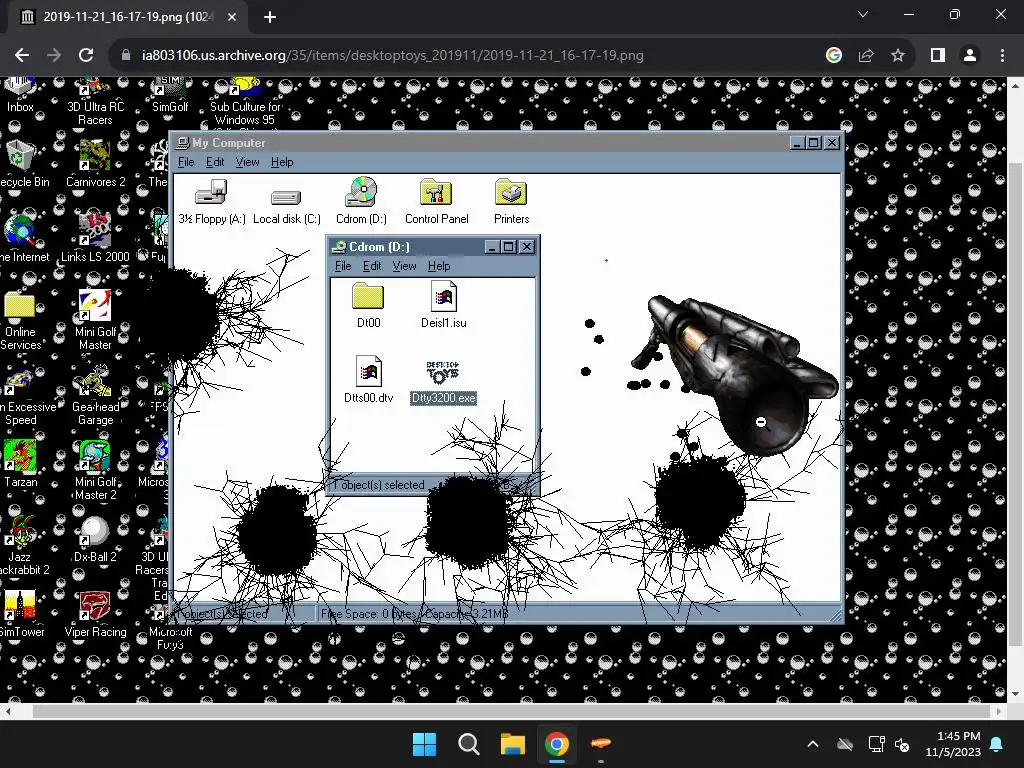Screen dimensions: 1024x768
Task: Open the Chrome profile avatar
Action: [970, 56]
